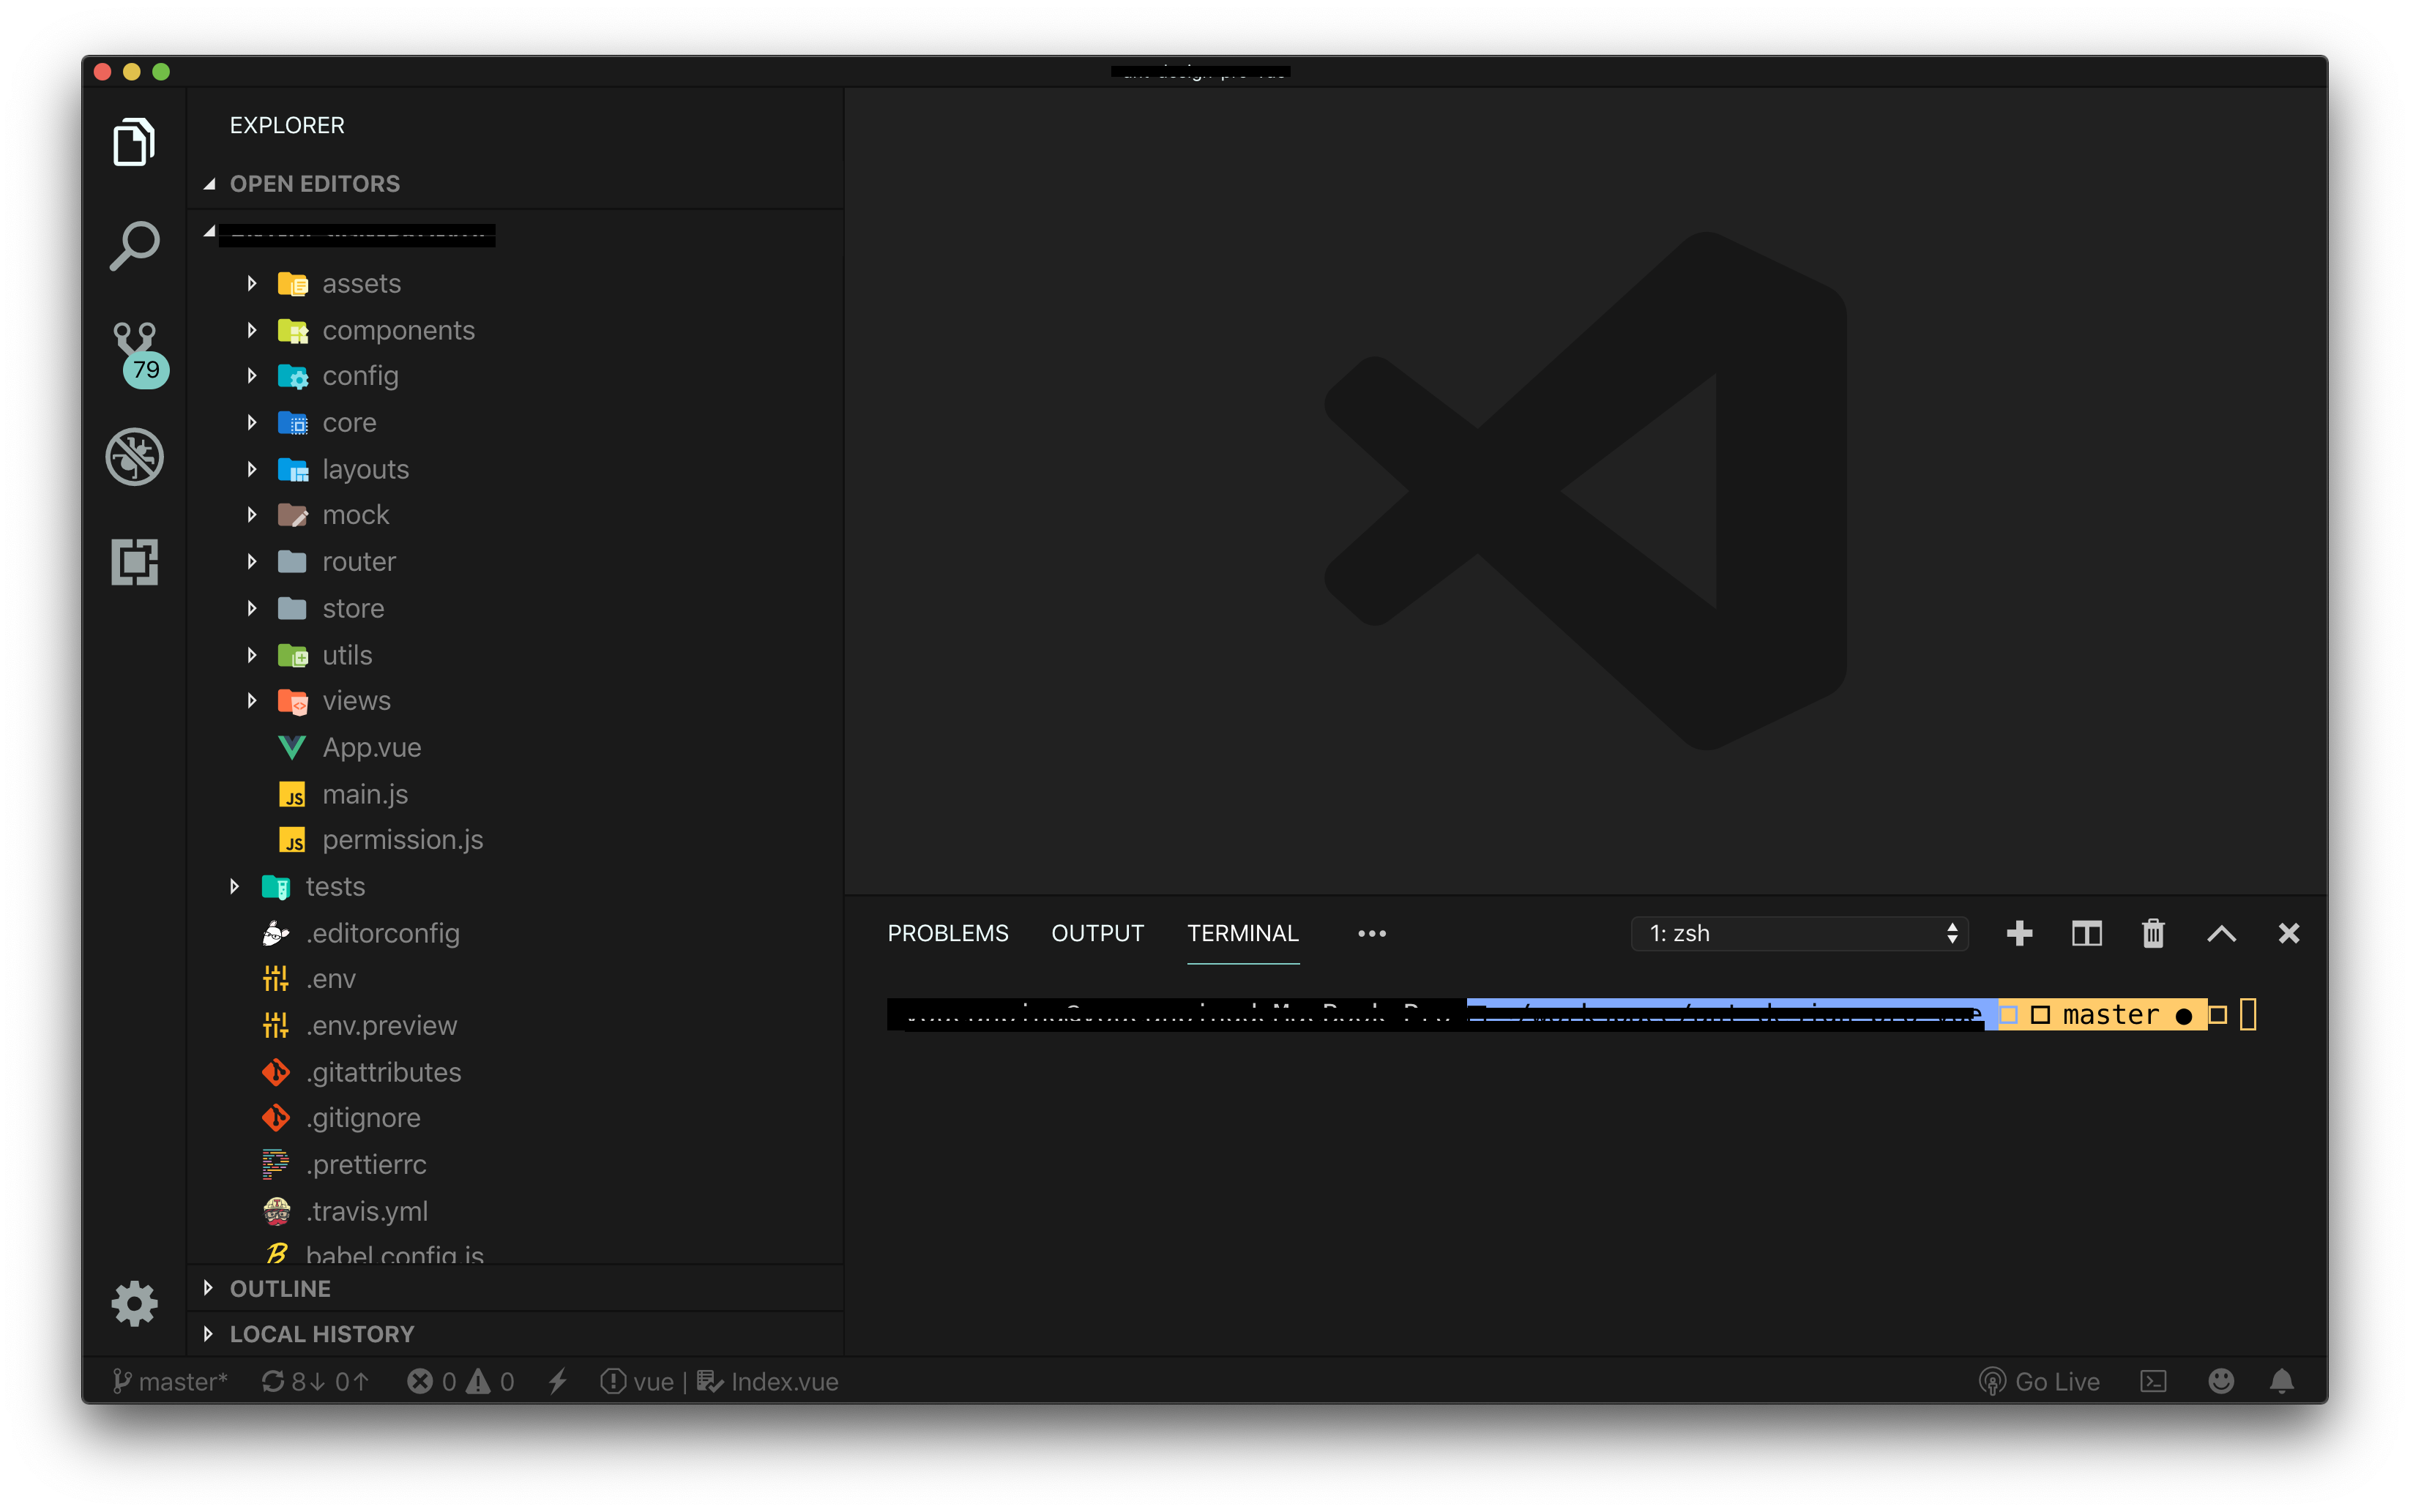Open the Extensions view in activity bar
The image size is (2410, 1512).
click(134, 561)
